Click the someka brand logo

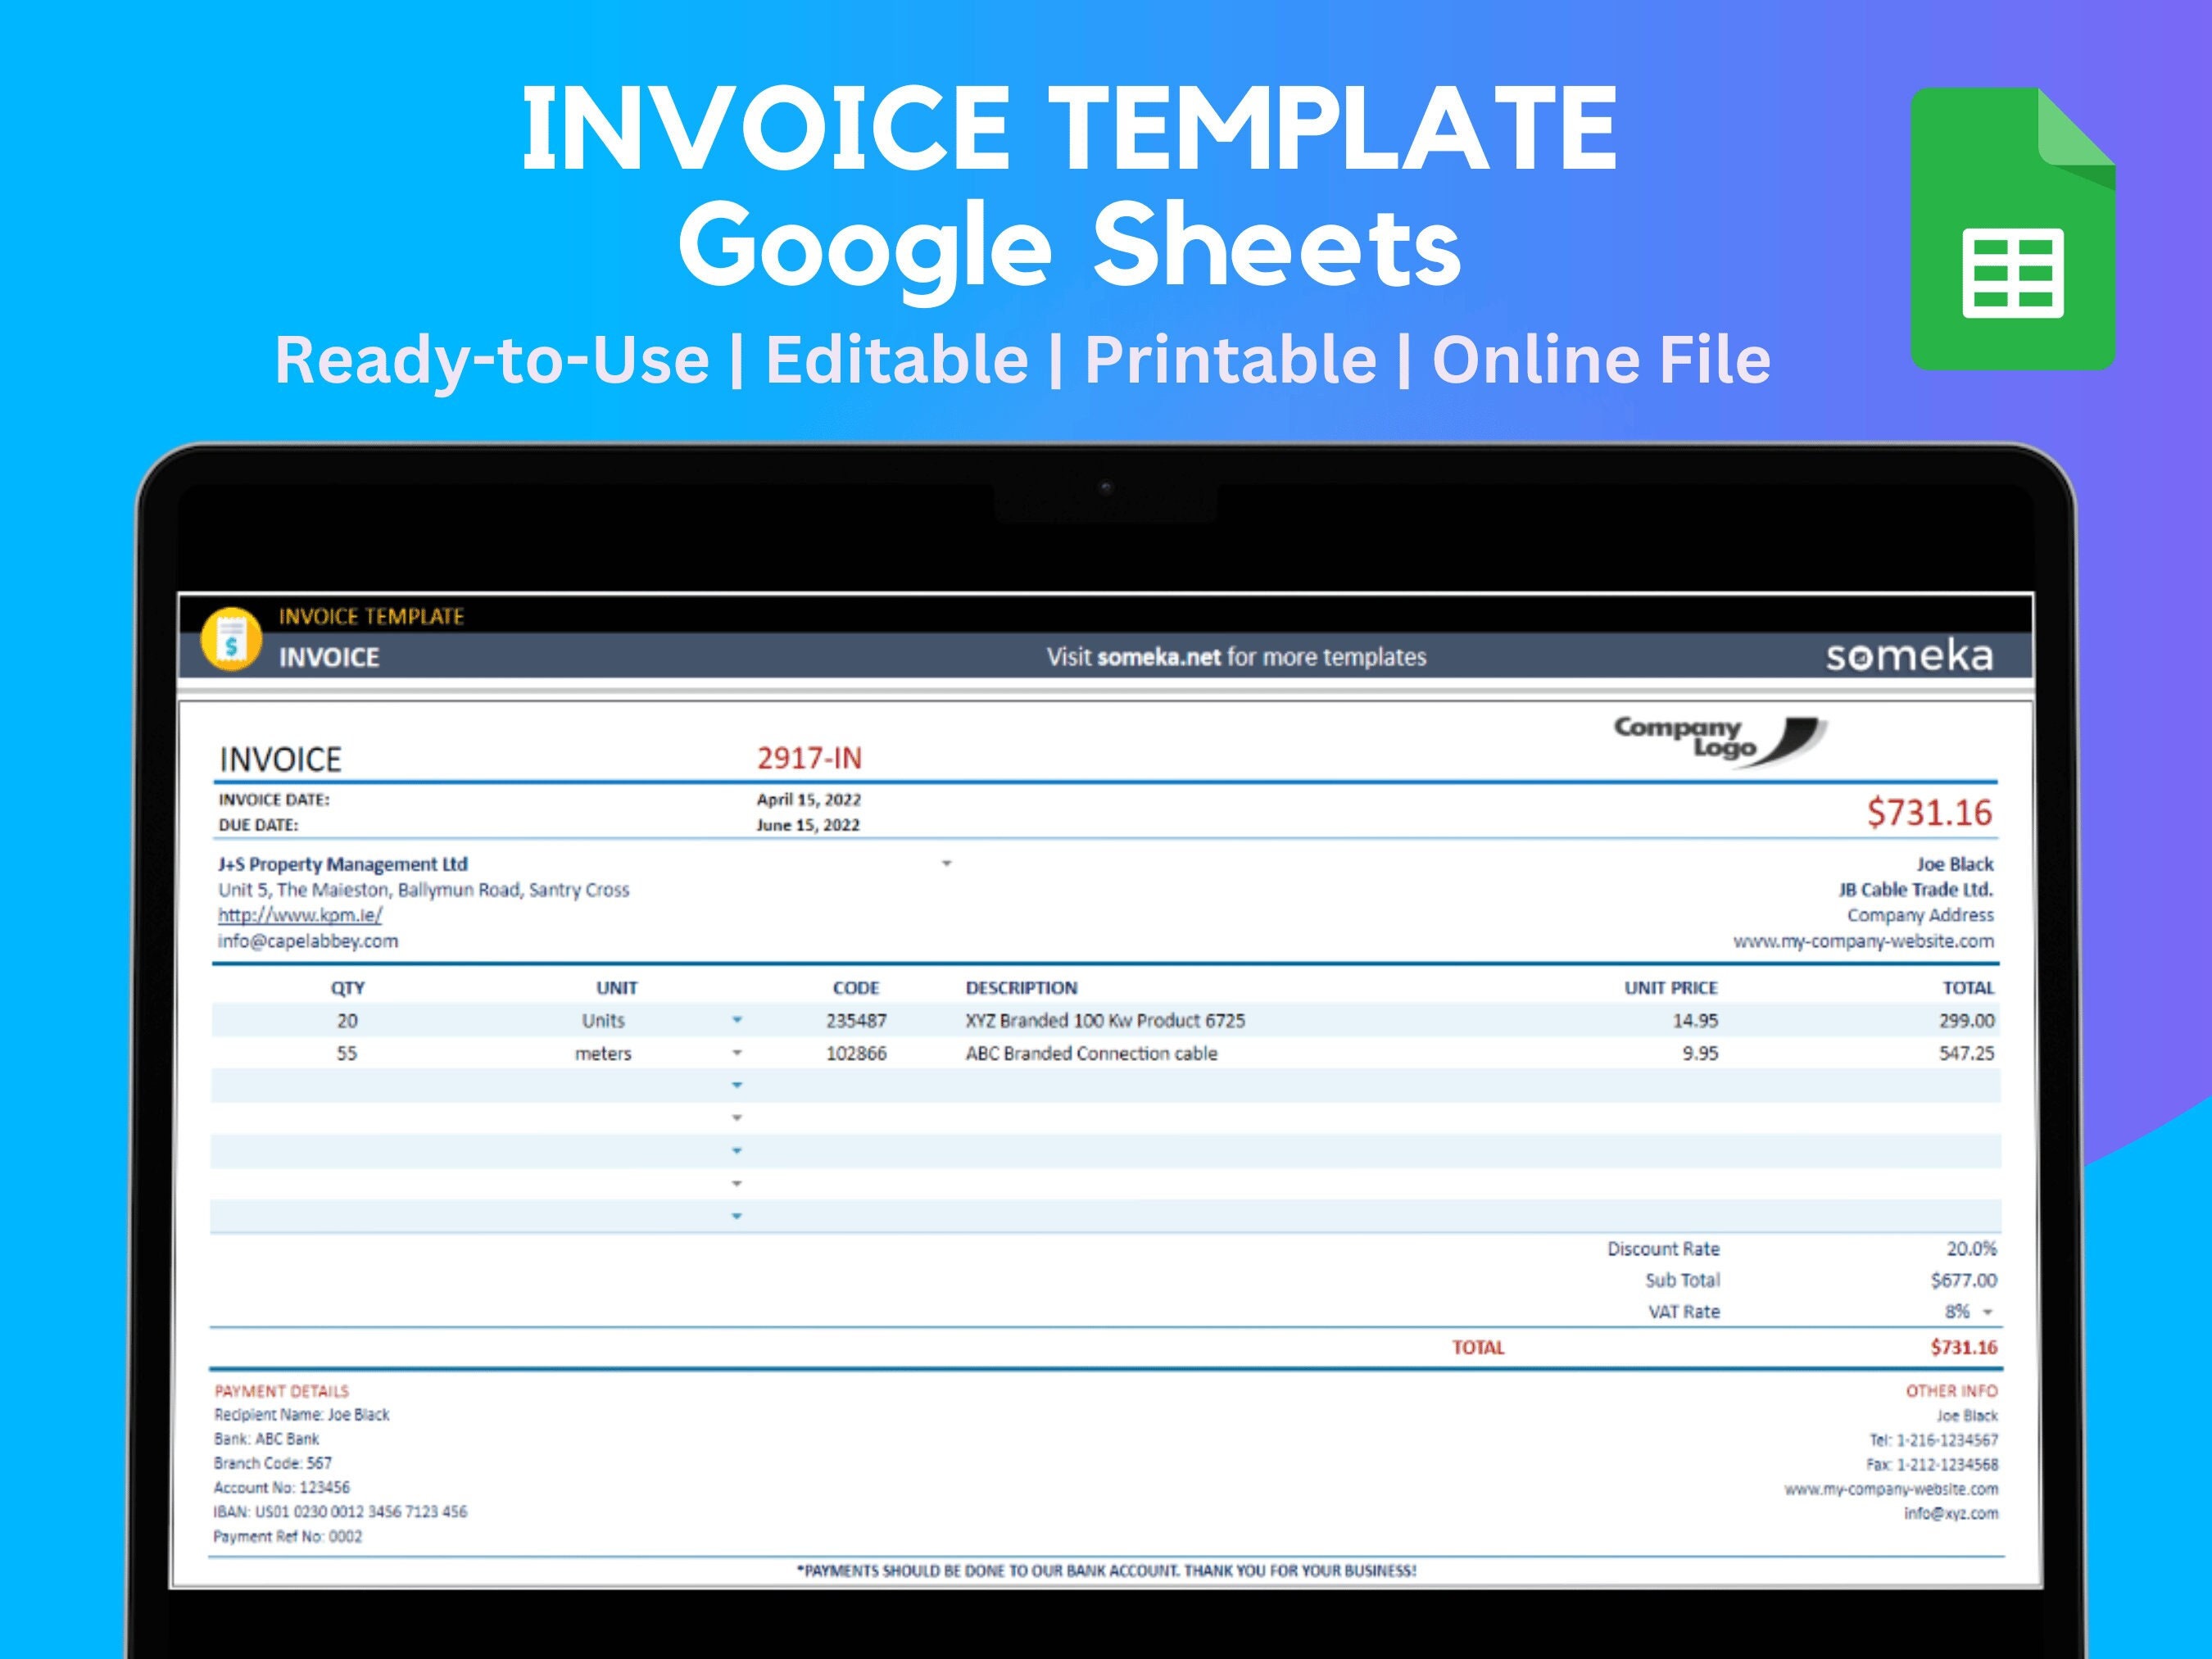pyautogui.click(x=1909, y=656)
